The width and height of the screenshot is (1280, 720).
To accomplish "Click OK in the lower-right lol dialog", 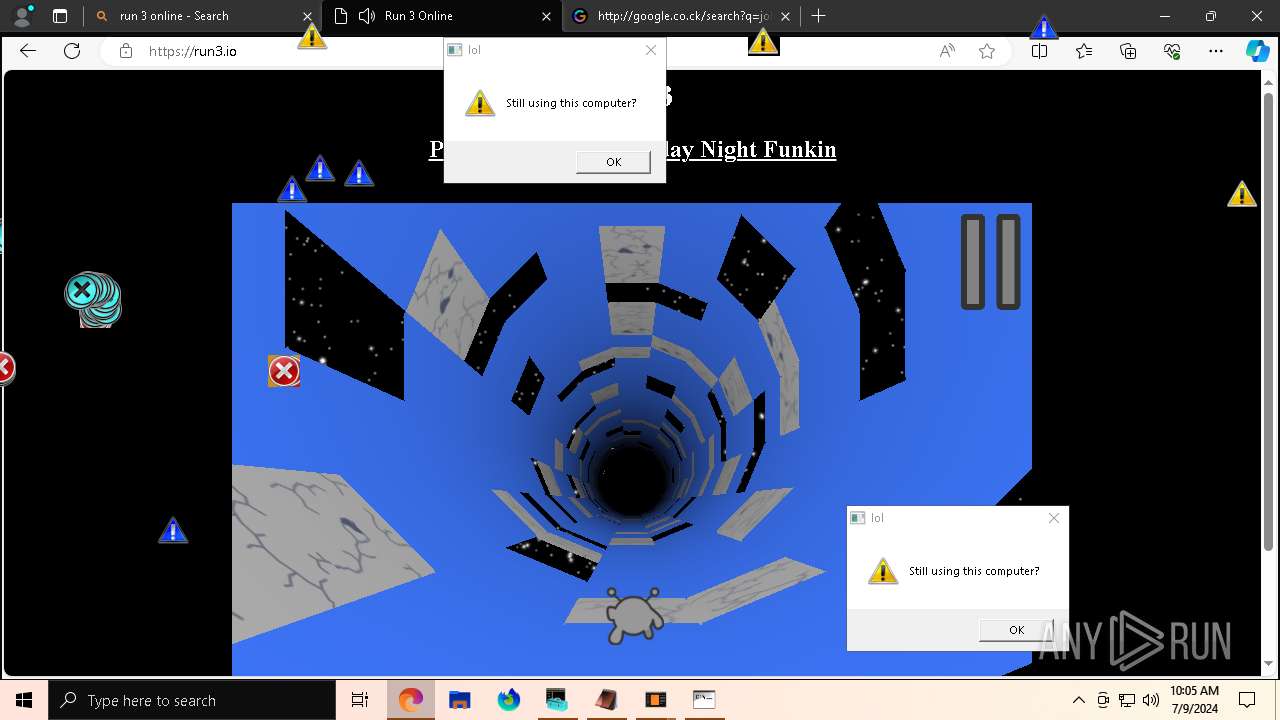I will click(1016, 630).
